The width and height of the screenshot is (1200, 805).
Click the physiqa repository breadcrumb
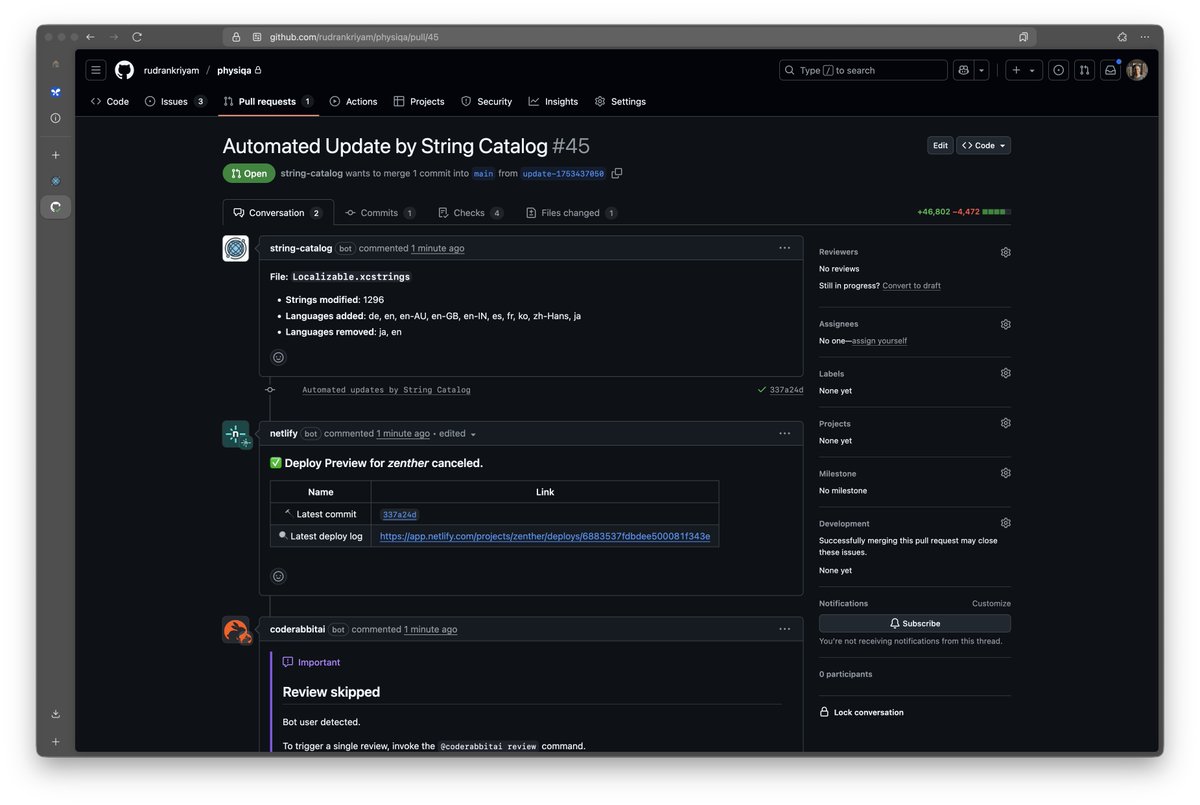(x=233, y=71)
